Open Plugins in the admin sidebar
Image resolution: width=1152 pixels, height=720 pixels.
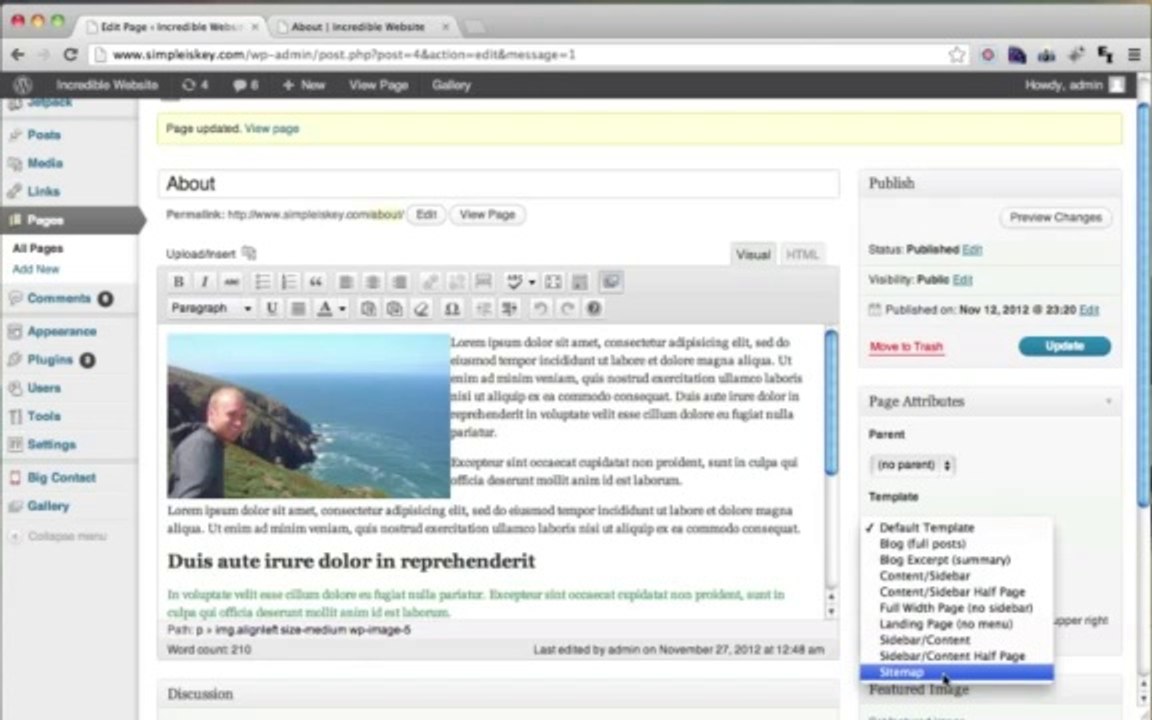coord(50,360)
